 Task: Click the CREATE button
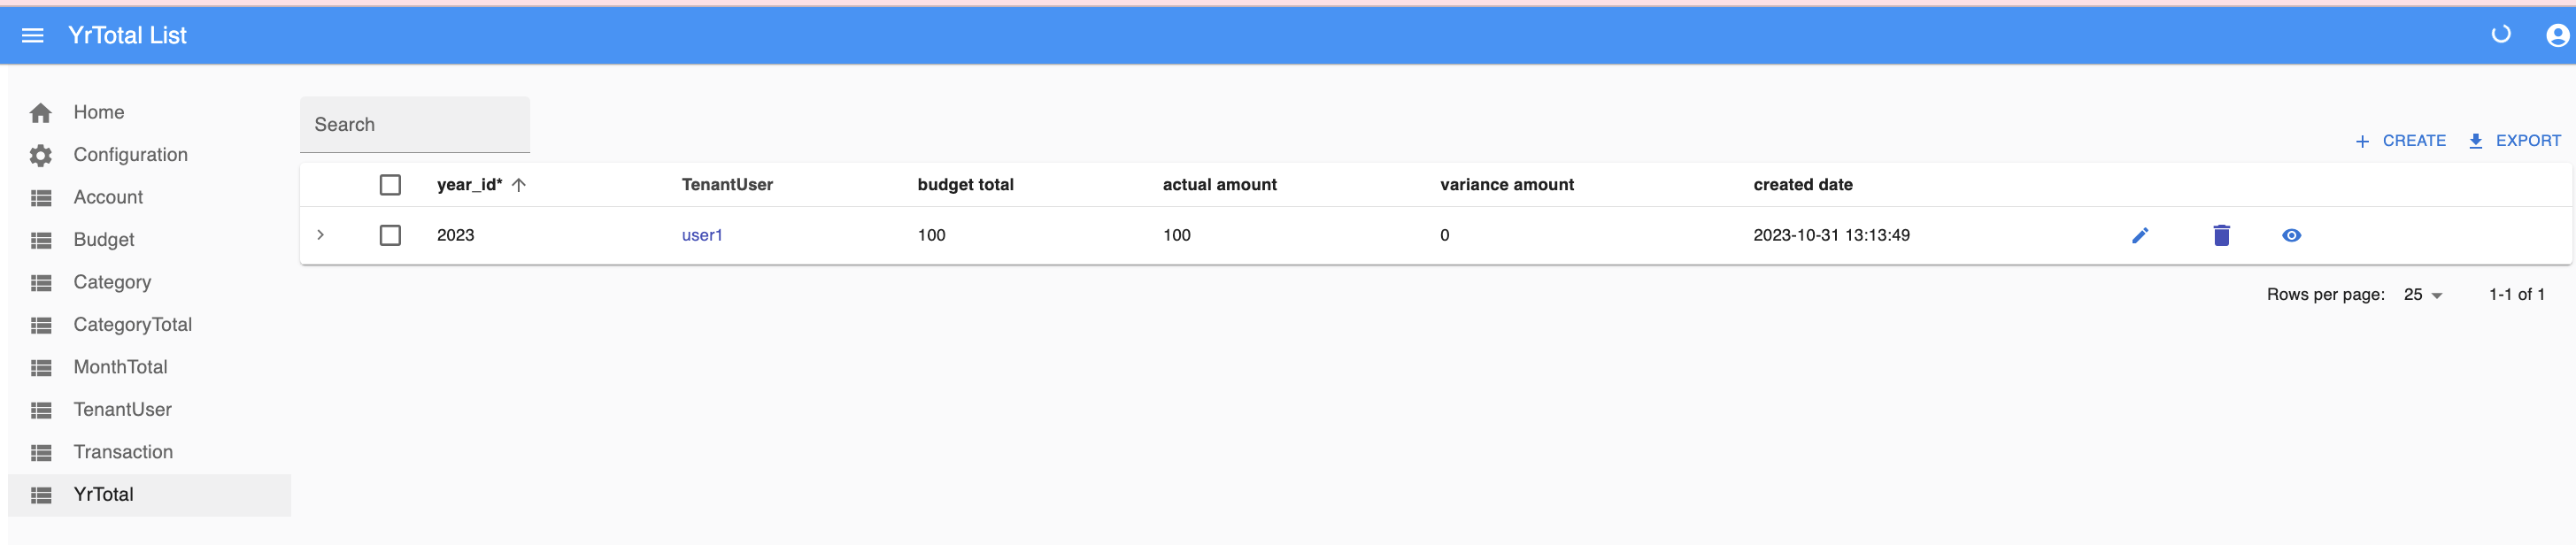pyautogui.click(x=2400, y=141)
